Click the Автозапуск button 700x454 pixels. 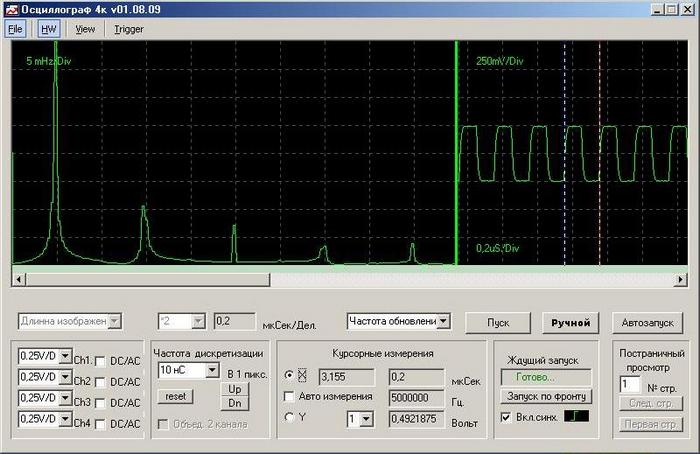647,323
